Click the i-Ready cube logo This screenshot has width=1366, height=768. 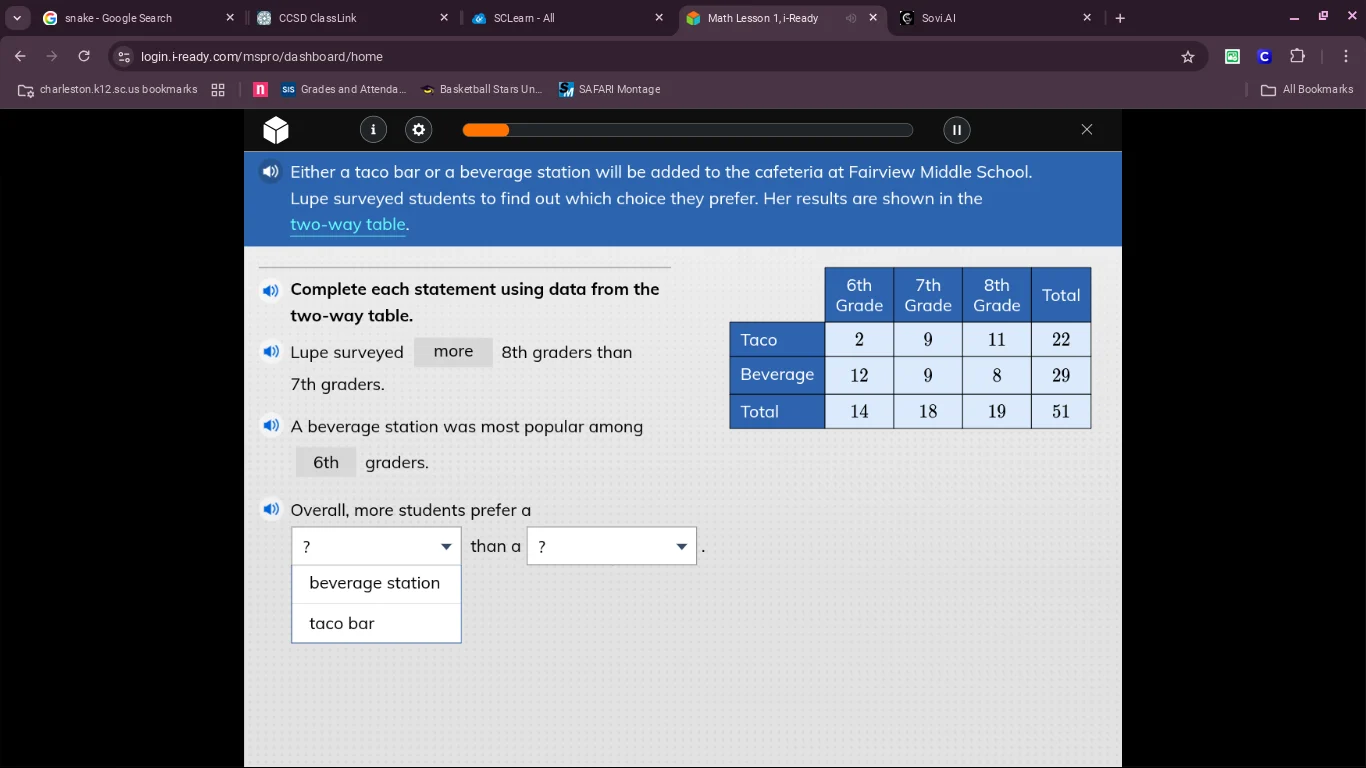pyautogui.click(x=276, y=130)
